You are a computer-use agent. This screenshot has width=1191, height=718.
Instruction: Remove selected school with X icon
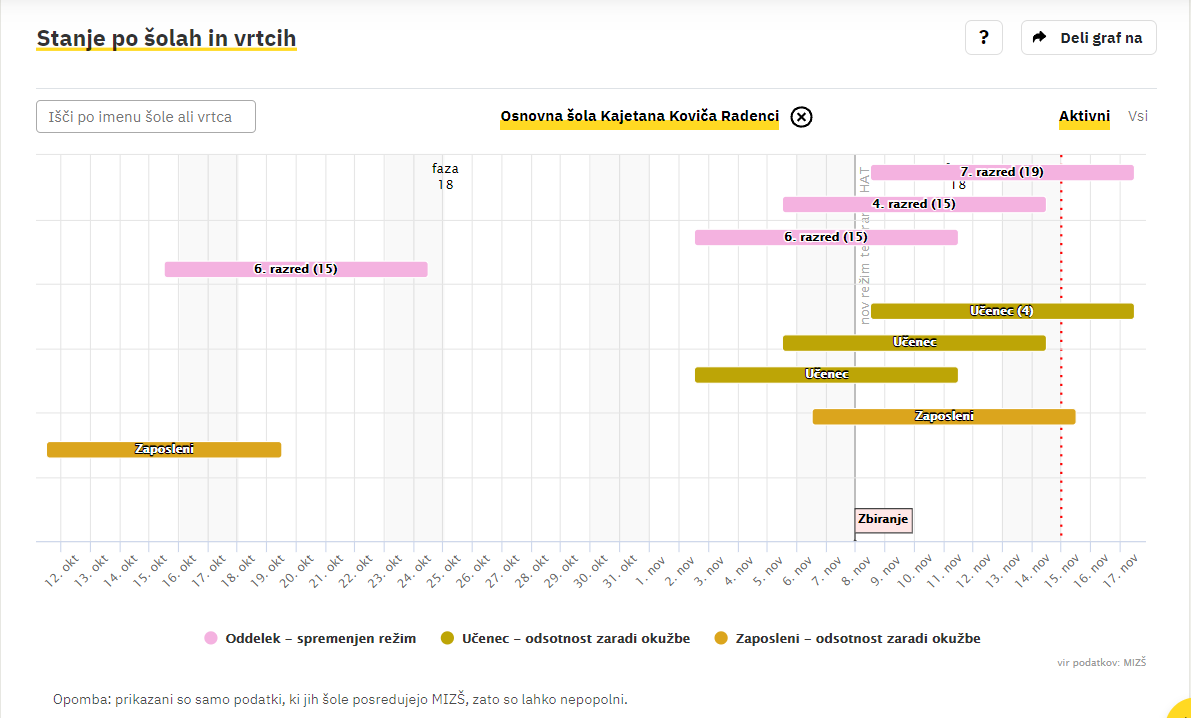tap(801, 117)
